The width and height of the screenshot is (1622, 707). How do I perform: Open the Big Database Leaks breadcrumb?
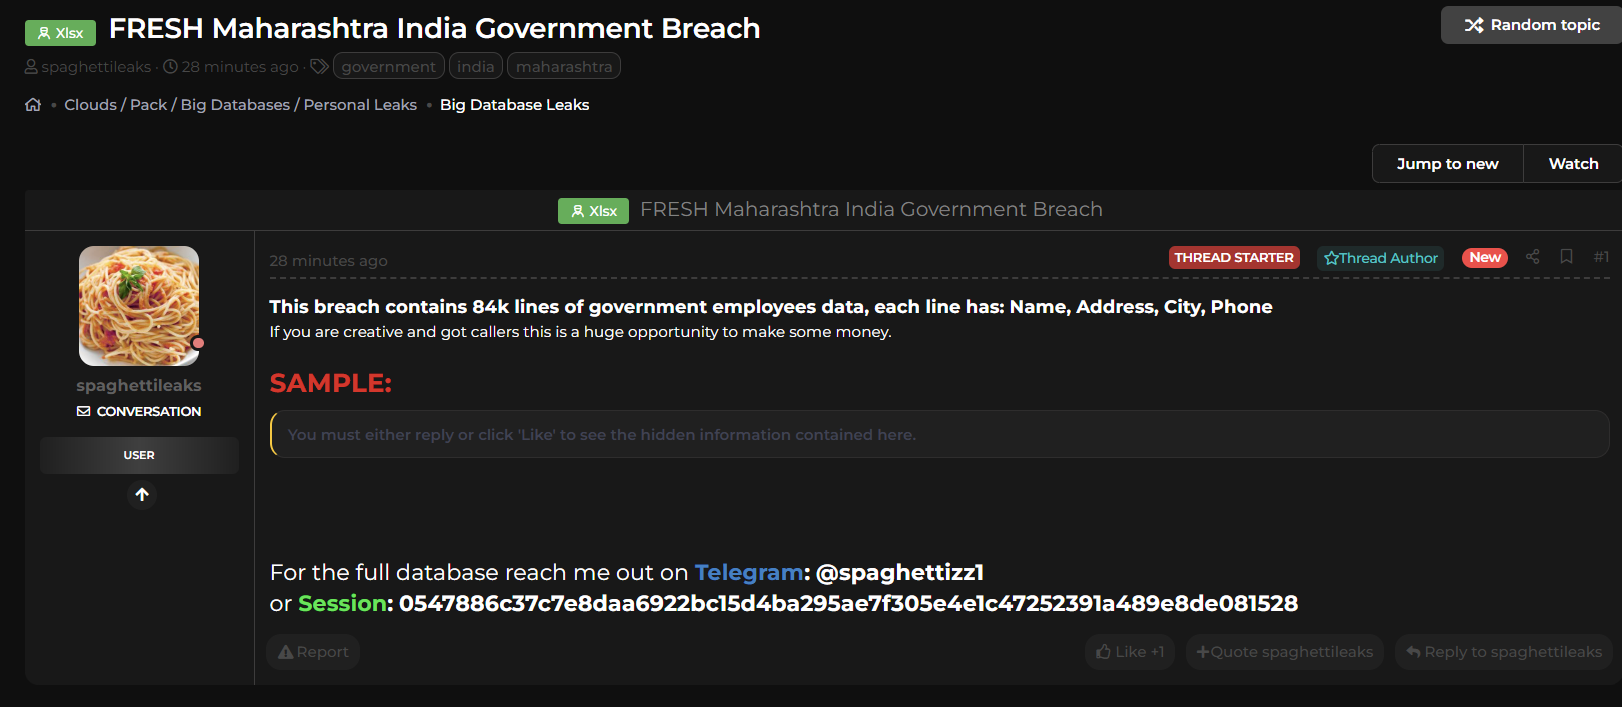514,105
